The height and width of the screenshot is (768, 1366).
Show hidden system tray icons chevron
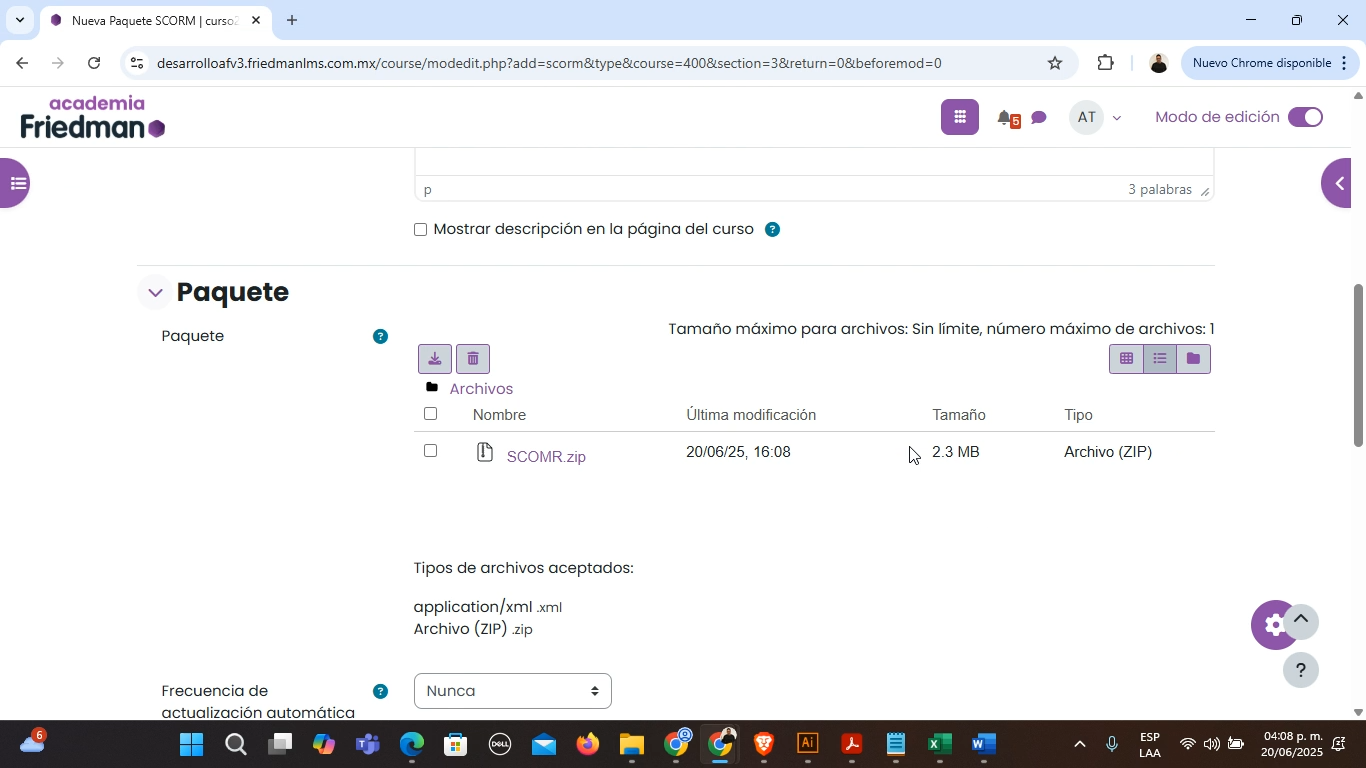click(x=1079, y=745)
